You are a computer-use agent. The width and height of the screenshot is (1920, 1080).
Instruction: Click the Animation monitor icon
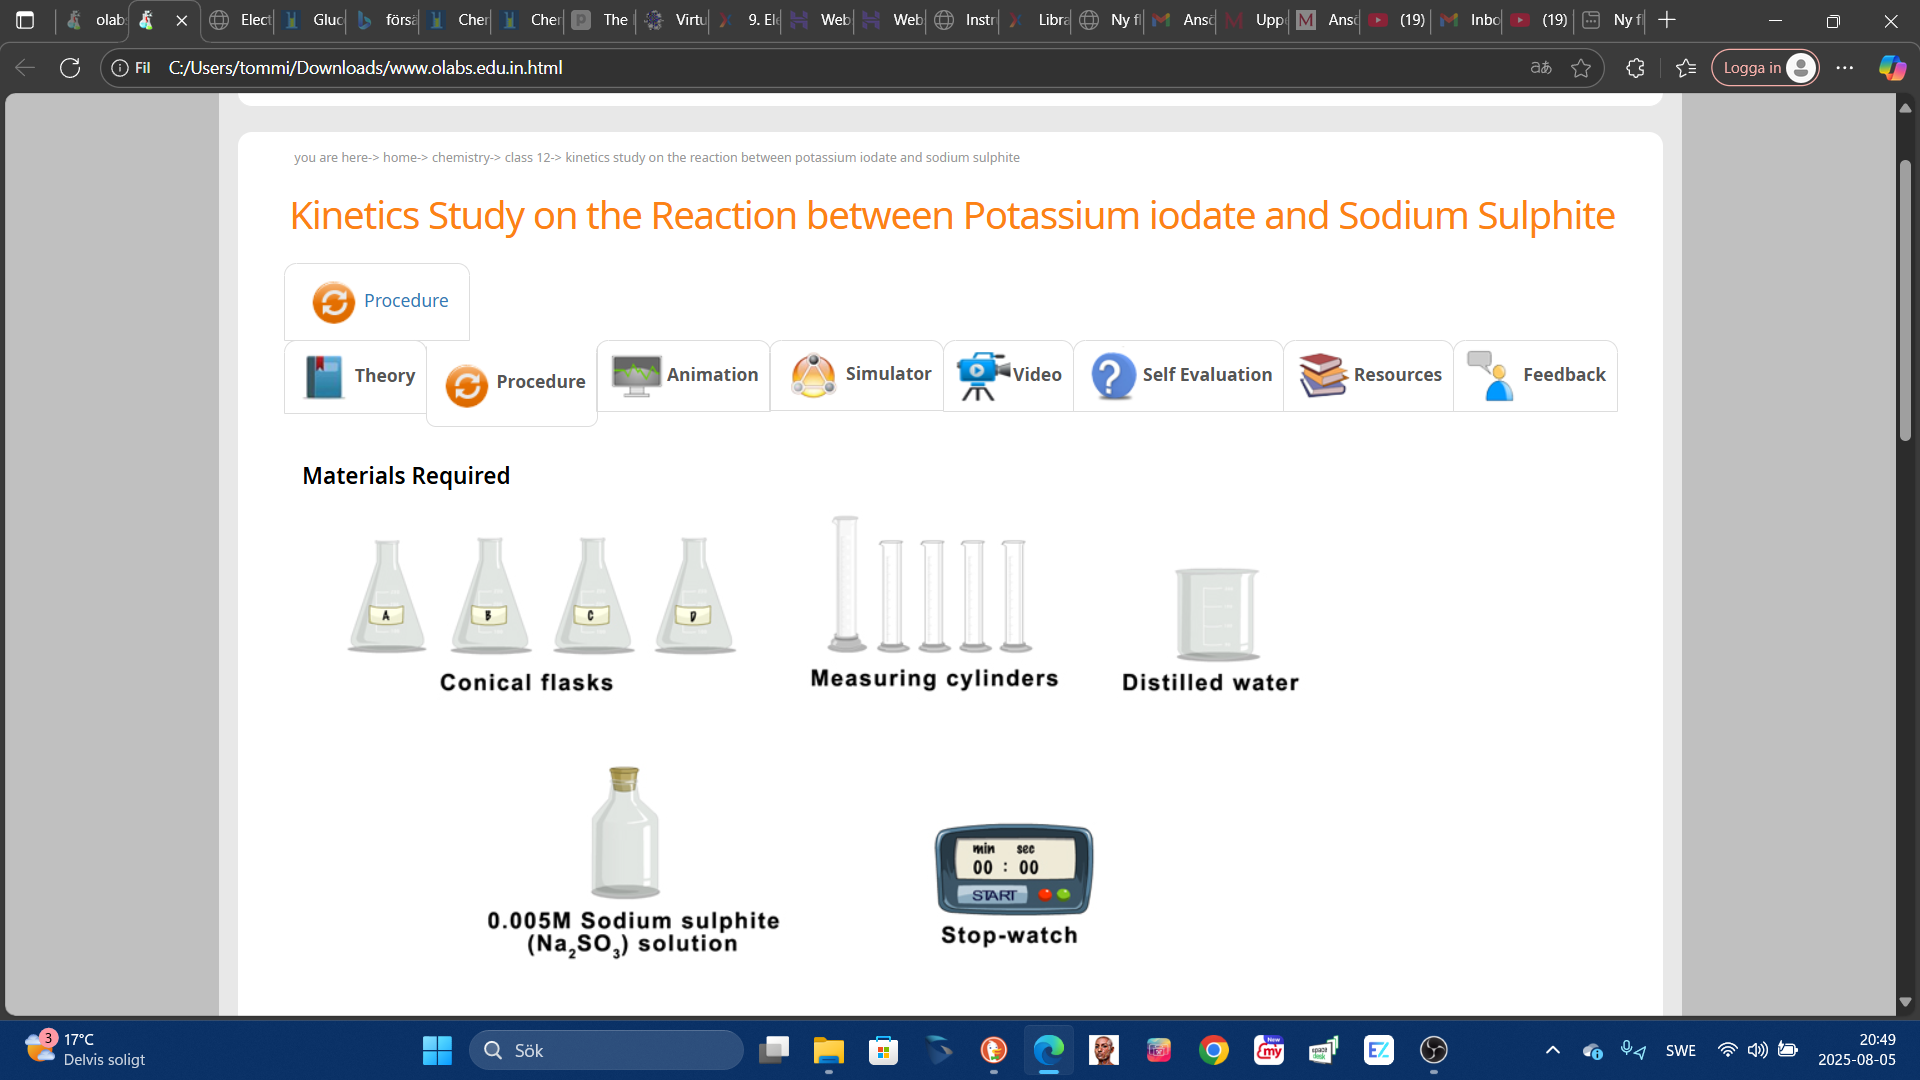[x=636, y=376]
